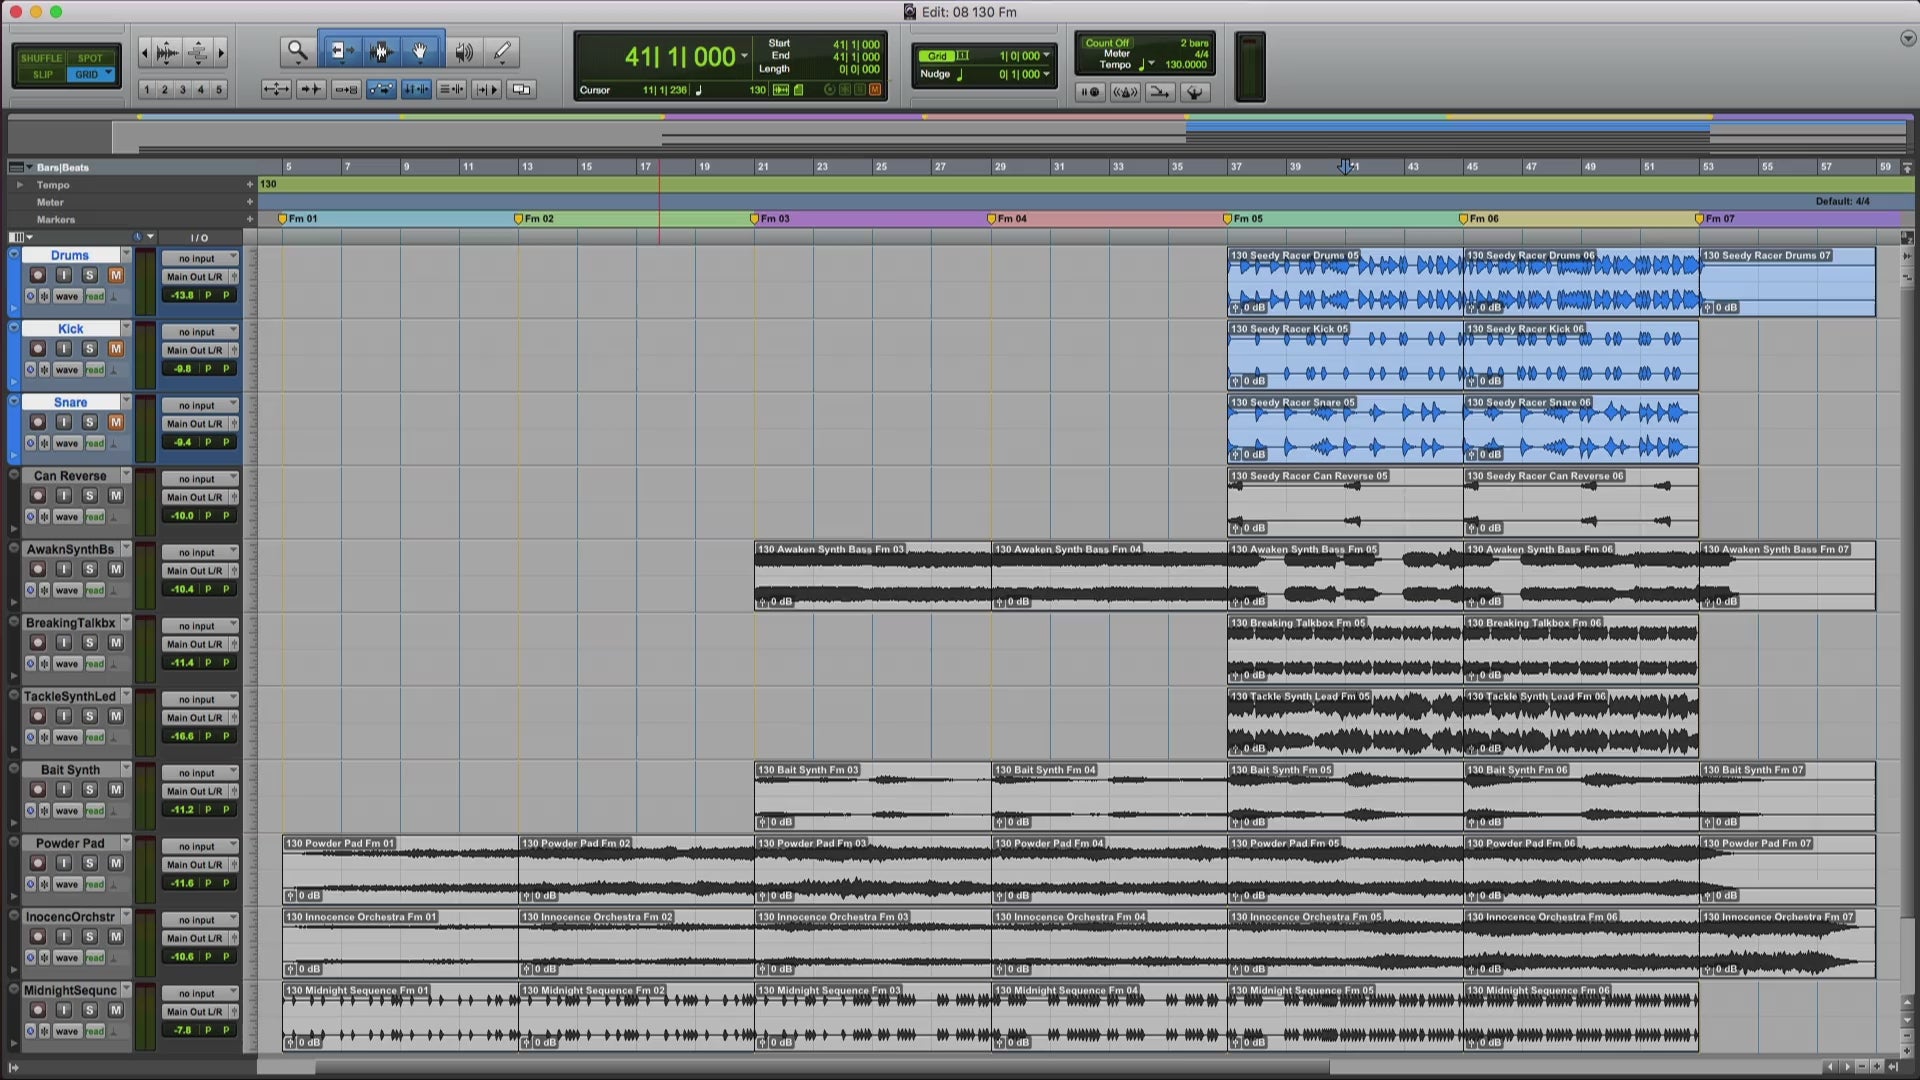The height and width of the screenshot is (1080, 1920).
Task: Click the audio zoom waveform icon
Action: pos(168,52)
